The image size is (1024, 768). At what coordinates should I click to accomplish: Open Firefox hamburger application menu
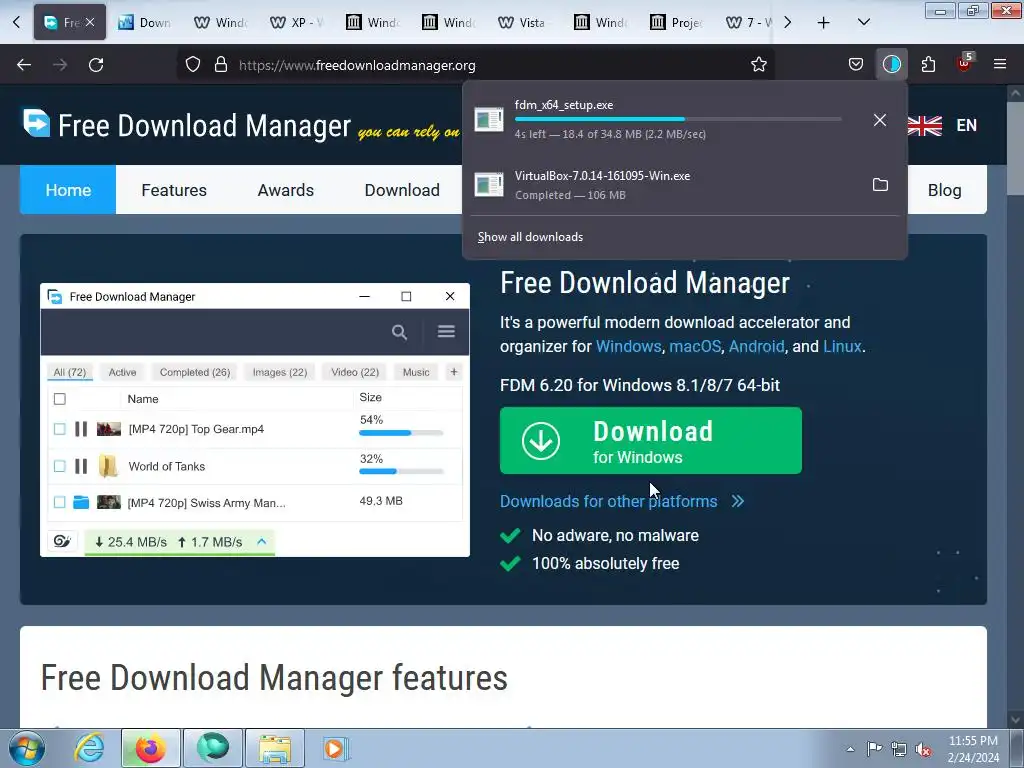(x=1000, y=64)
